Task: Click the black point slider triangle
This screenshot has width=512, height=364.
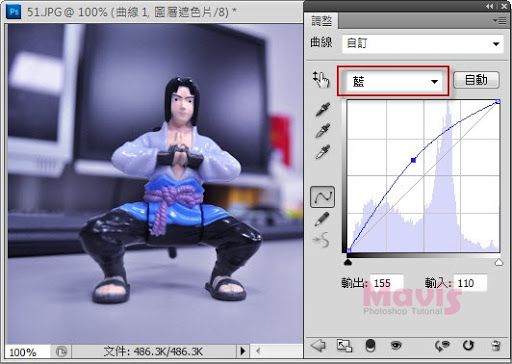Action: tap(348, 262)
